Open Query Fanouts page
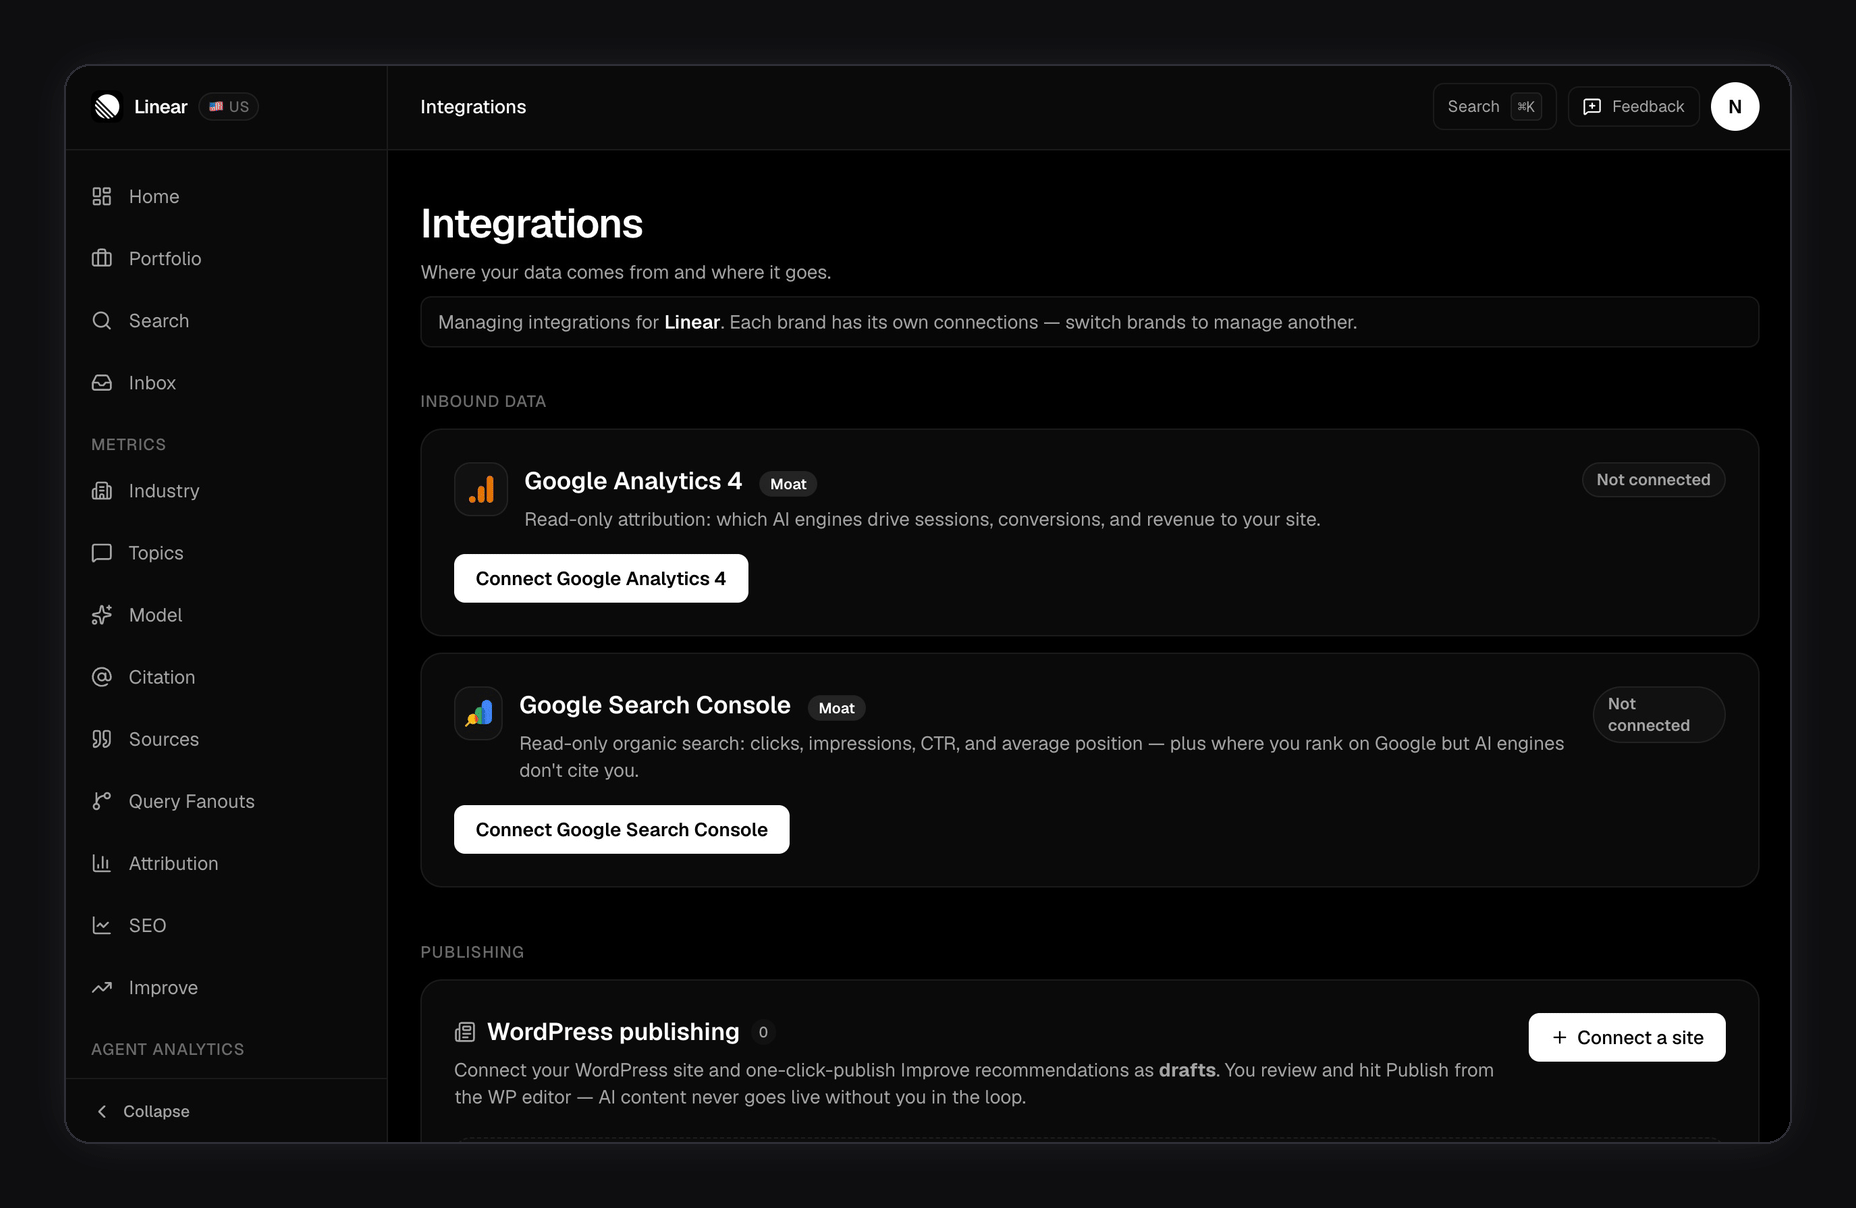This screenshot has height=1208, width=1856. [226, 801]
